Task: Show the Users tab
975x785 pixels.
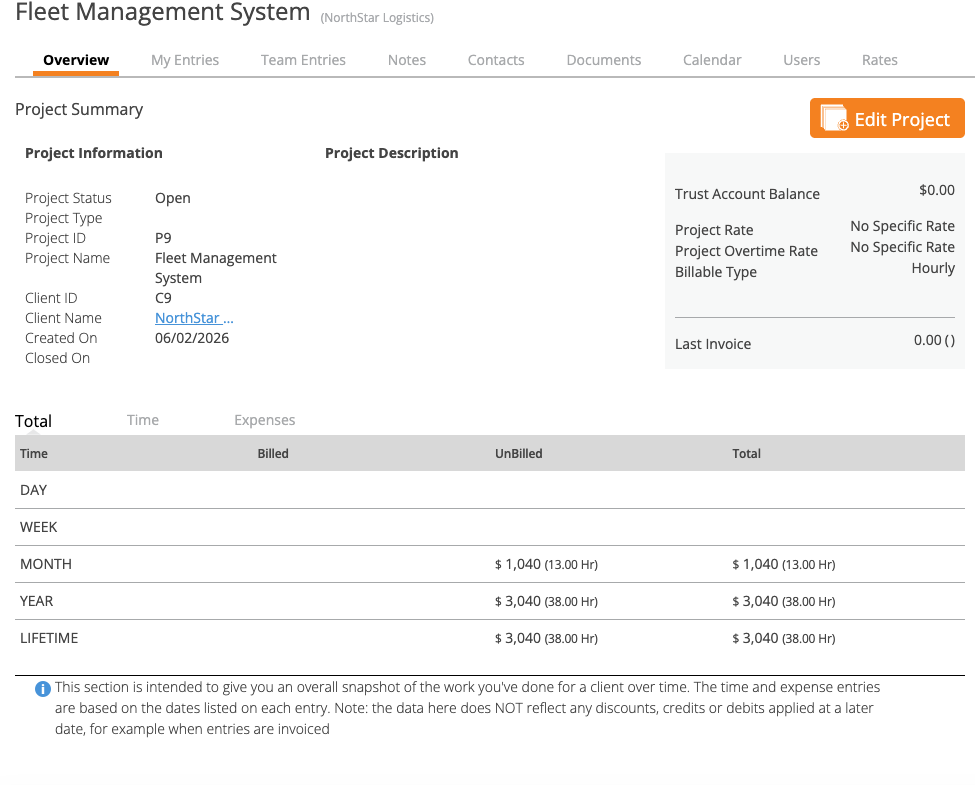Action: [802, 60]
